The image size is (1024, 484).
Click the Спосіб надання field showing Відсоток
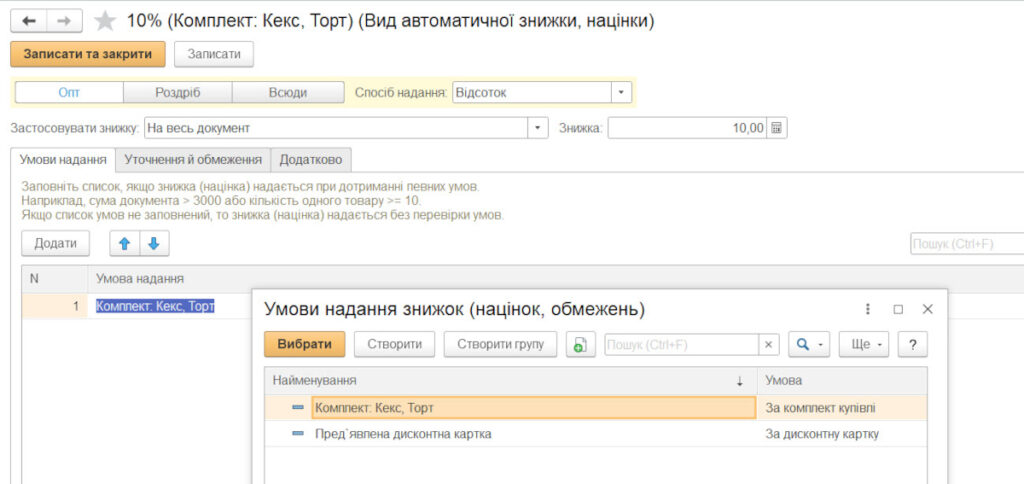point(532,93)
